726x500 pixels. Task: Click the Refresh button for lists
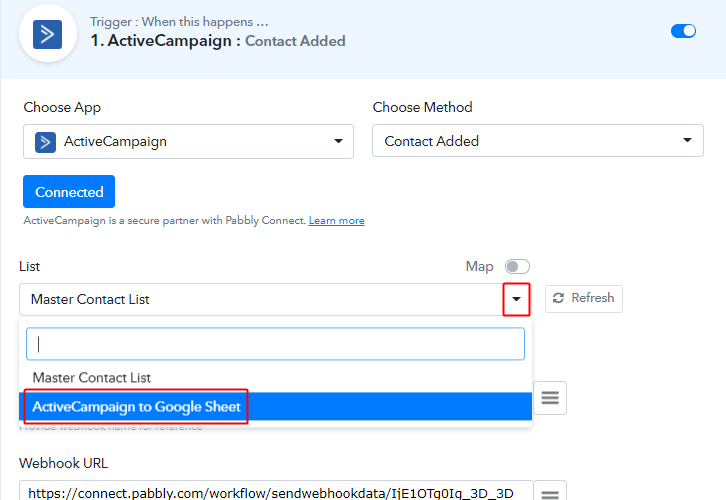point(583,299)
